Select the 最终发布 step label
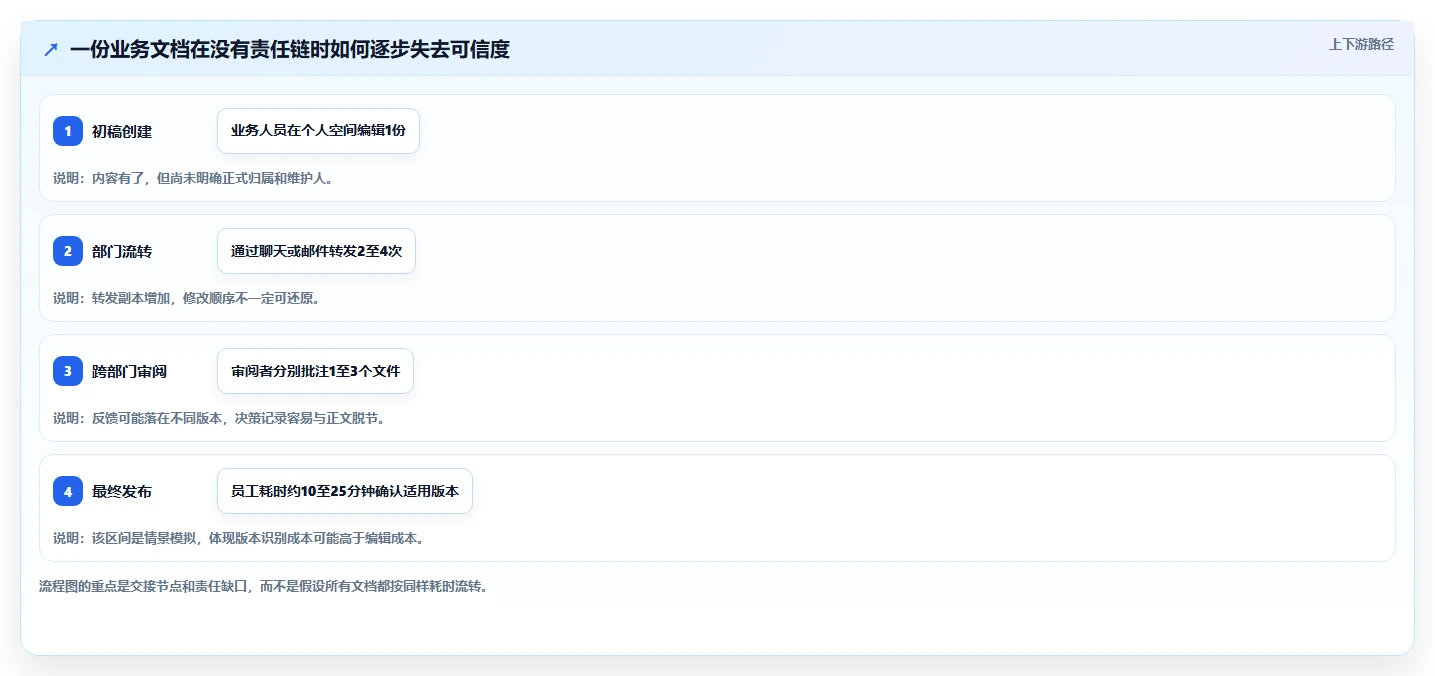This screenshot has width=1435, height=676. 122,491
